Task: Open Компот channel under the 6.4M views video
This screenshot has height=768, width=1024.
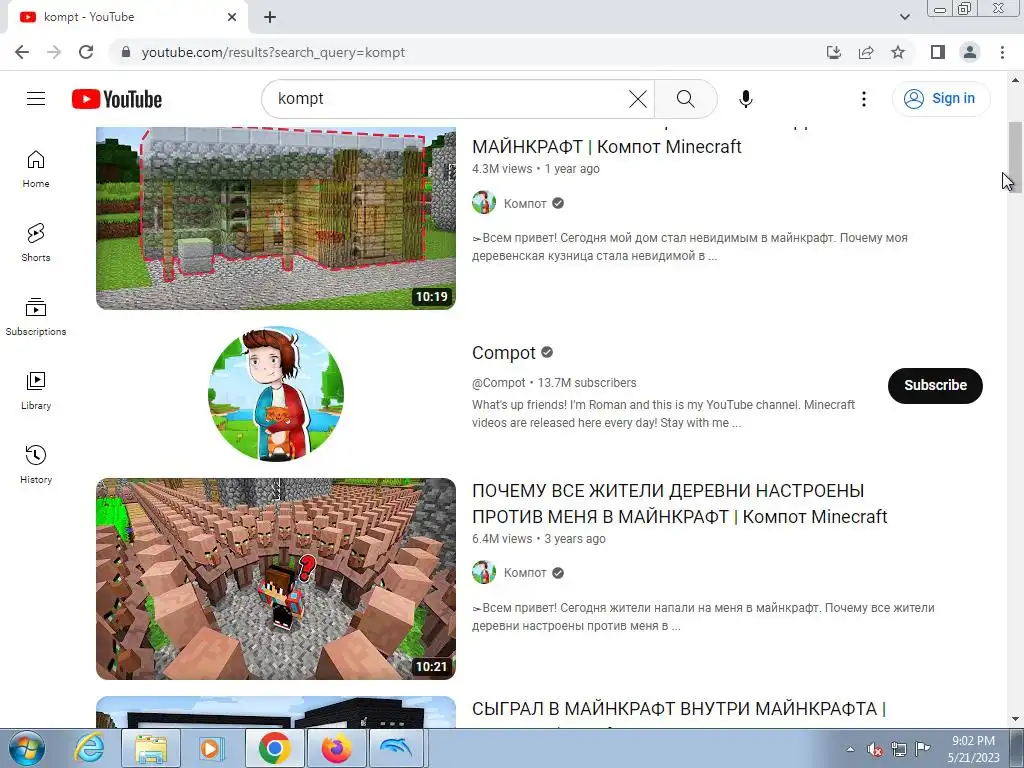Action: [x=524, y=573]
